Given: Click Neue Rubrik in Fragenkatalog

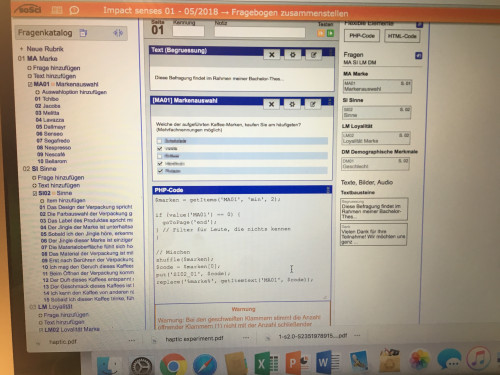Looking at the screenshot, I should point(45,49).
